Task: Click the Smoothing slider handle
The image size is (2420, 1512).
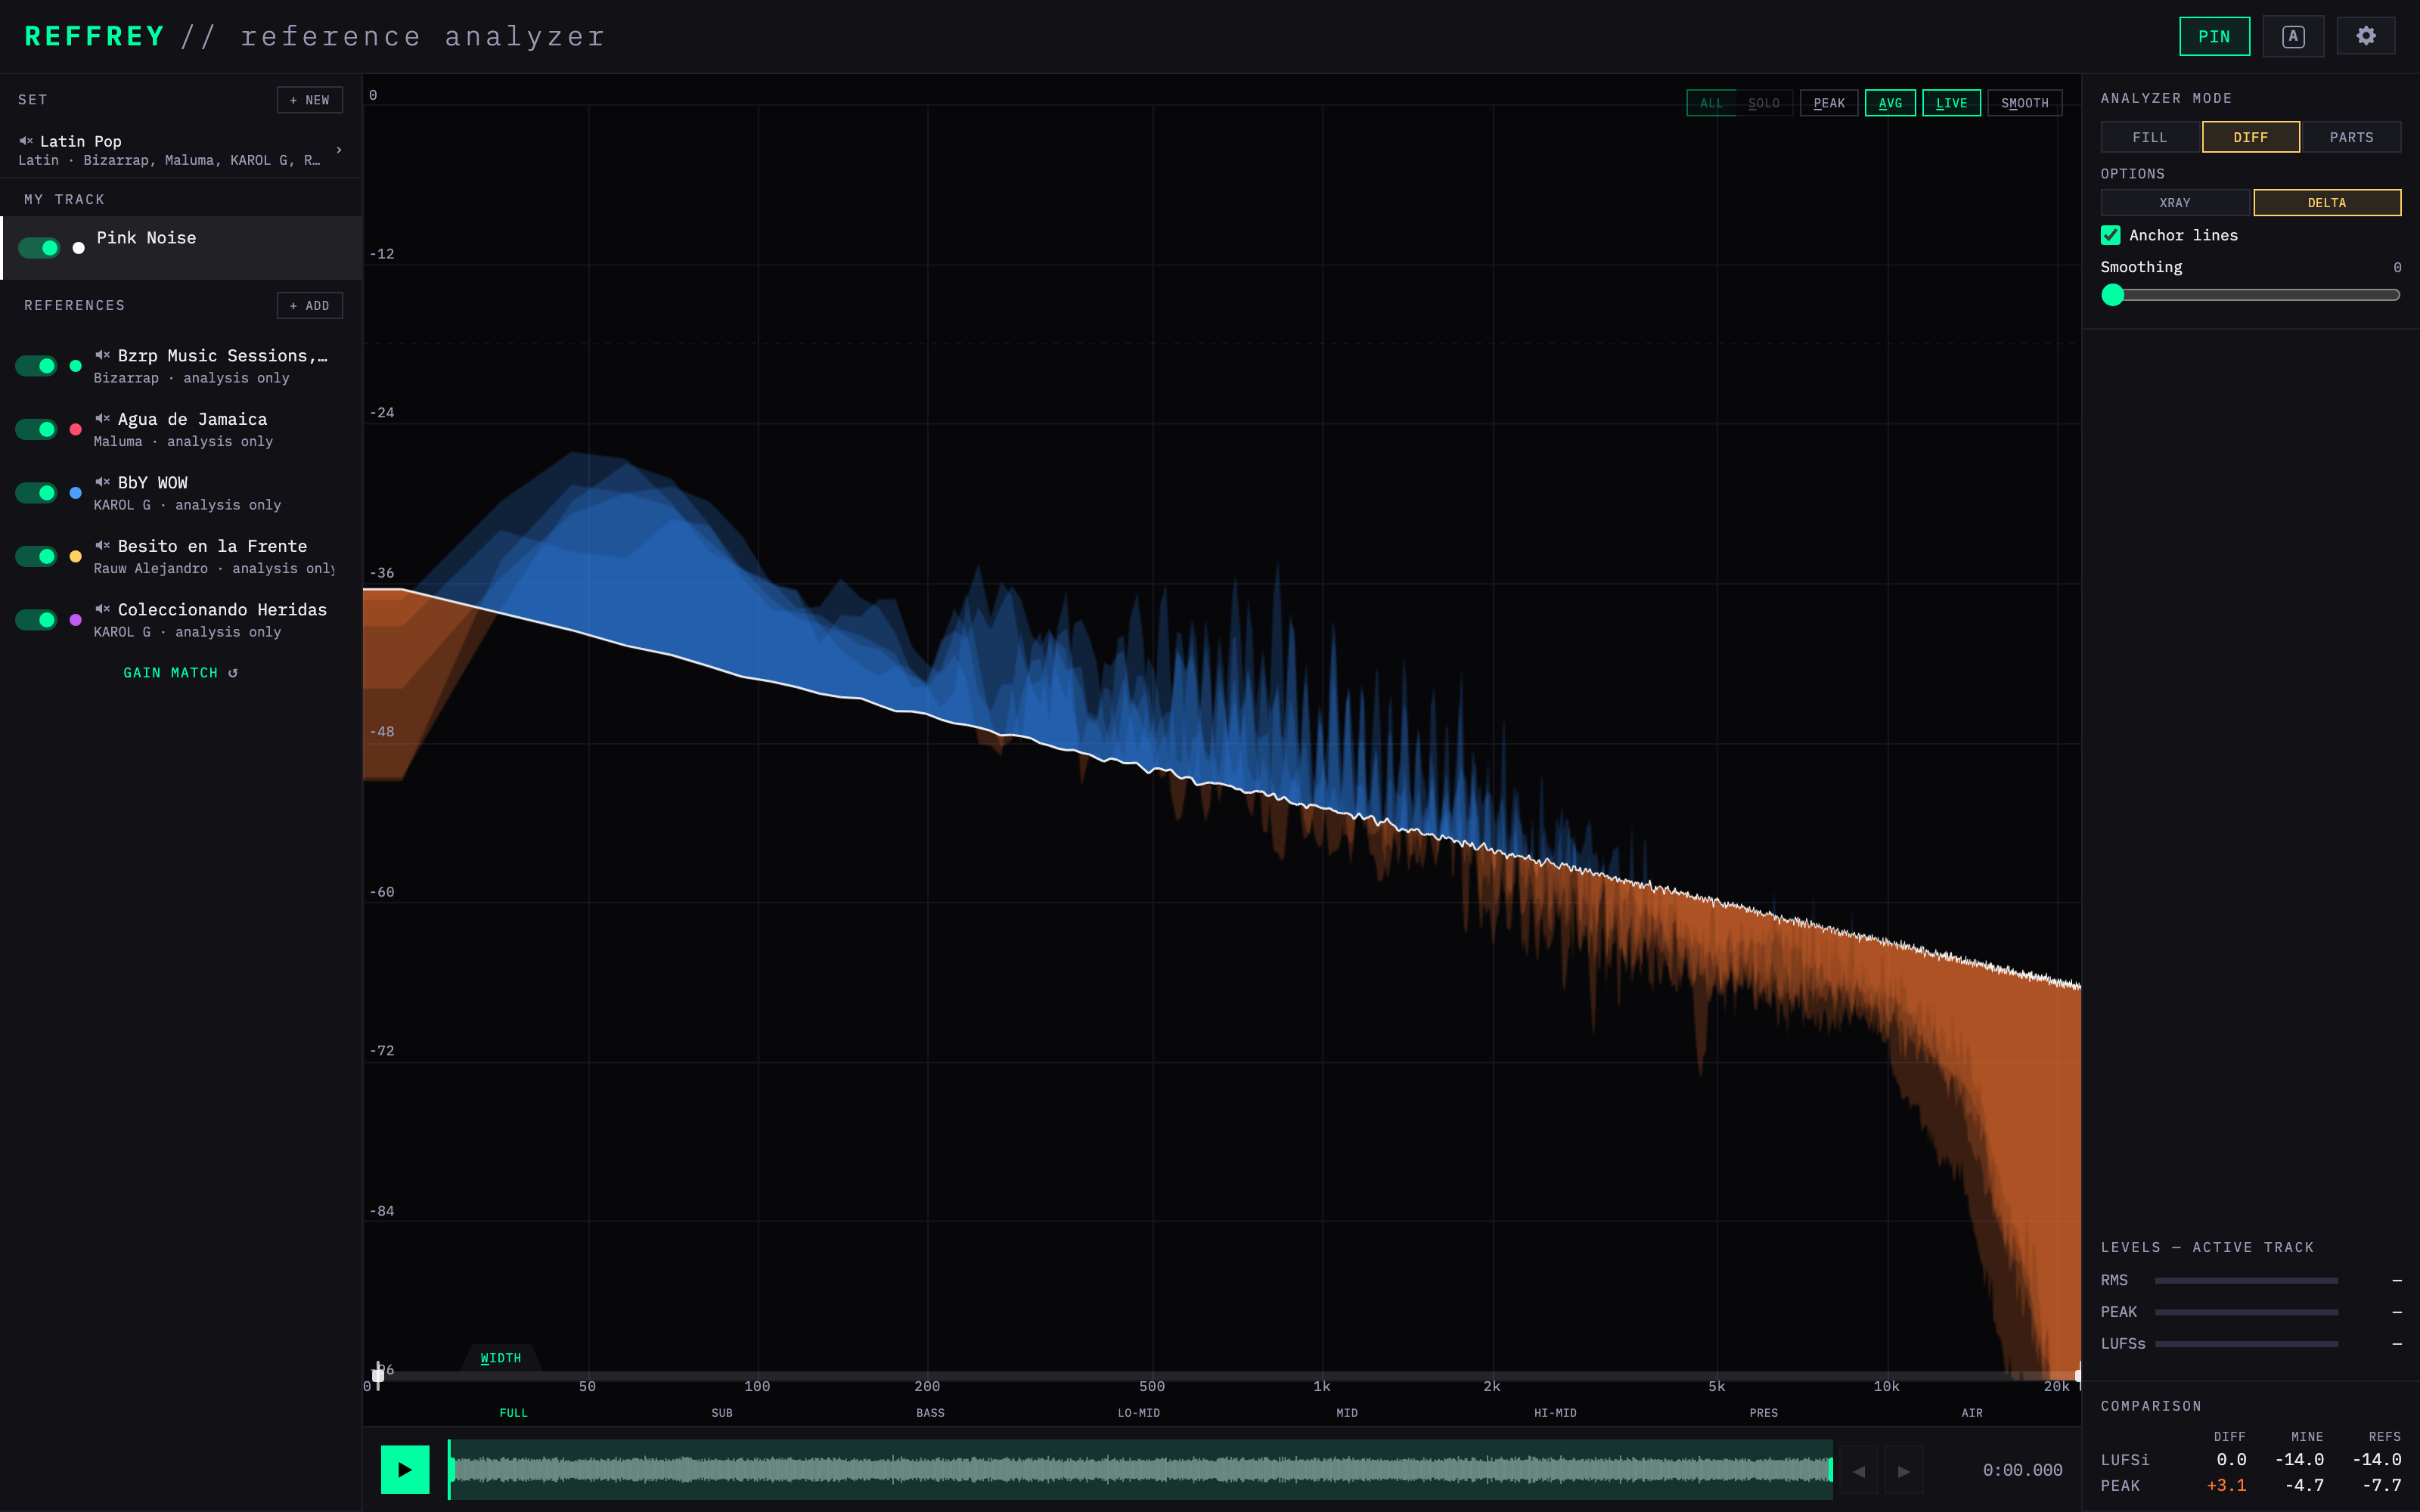Action: [x=2113, y=295]
